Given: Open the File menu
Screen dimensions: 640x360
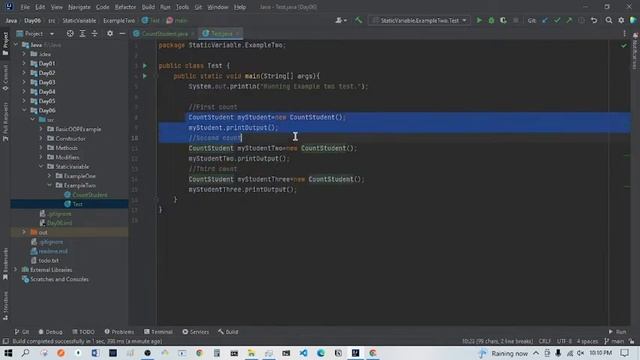Looking at the screenshot, I should (x=25, y=7).
